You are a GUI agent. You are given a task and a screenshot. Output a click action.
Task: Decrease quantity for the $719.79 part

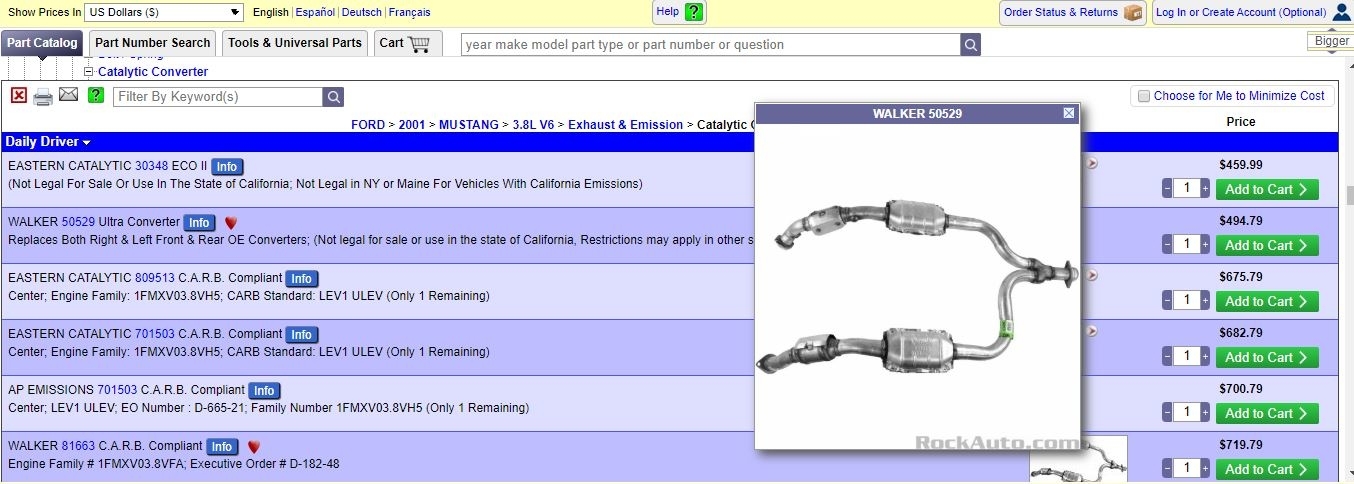tap(1167, 468)
